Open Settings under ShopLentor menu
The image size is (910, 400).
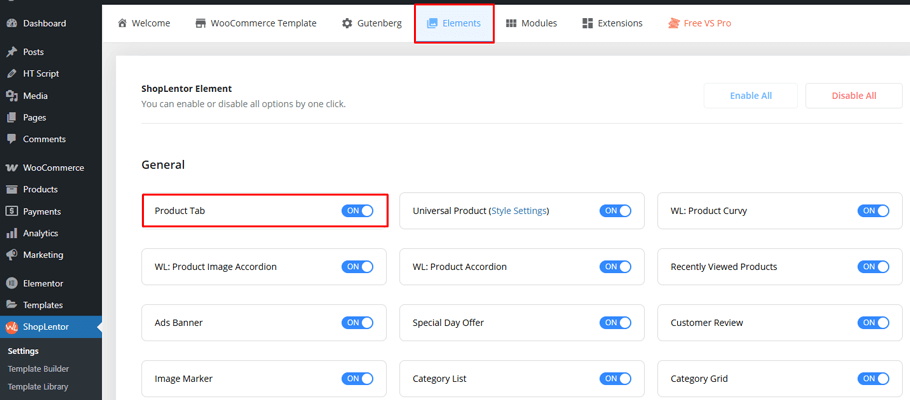(23, 351)
